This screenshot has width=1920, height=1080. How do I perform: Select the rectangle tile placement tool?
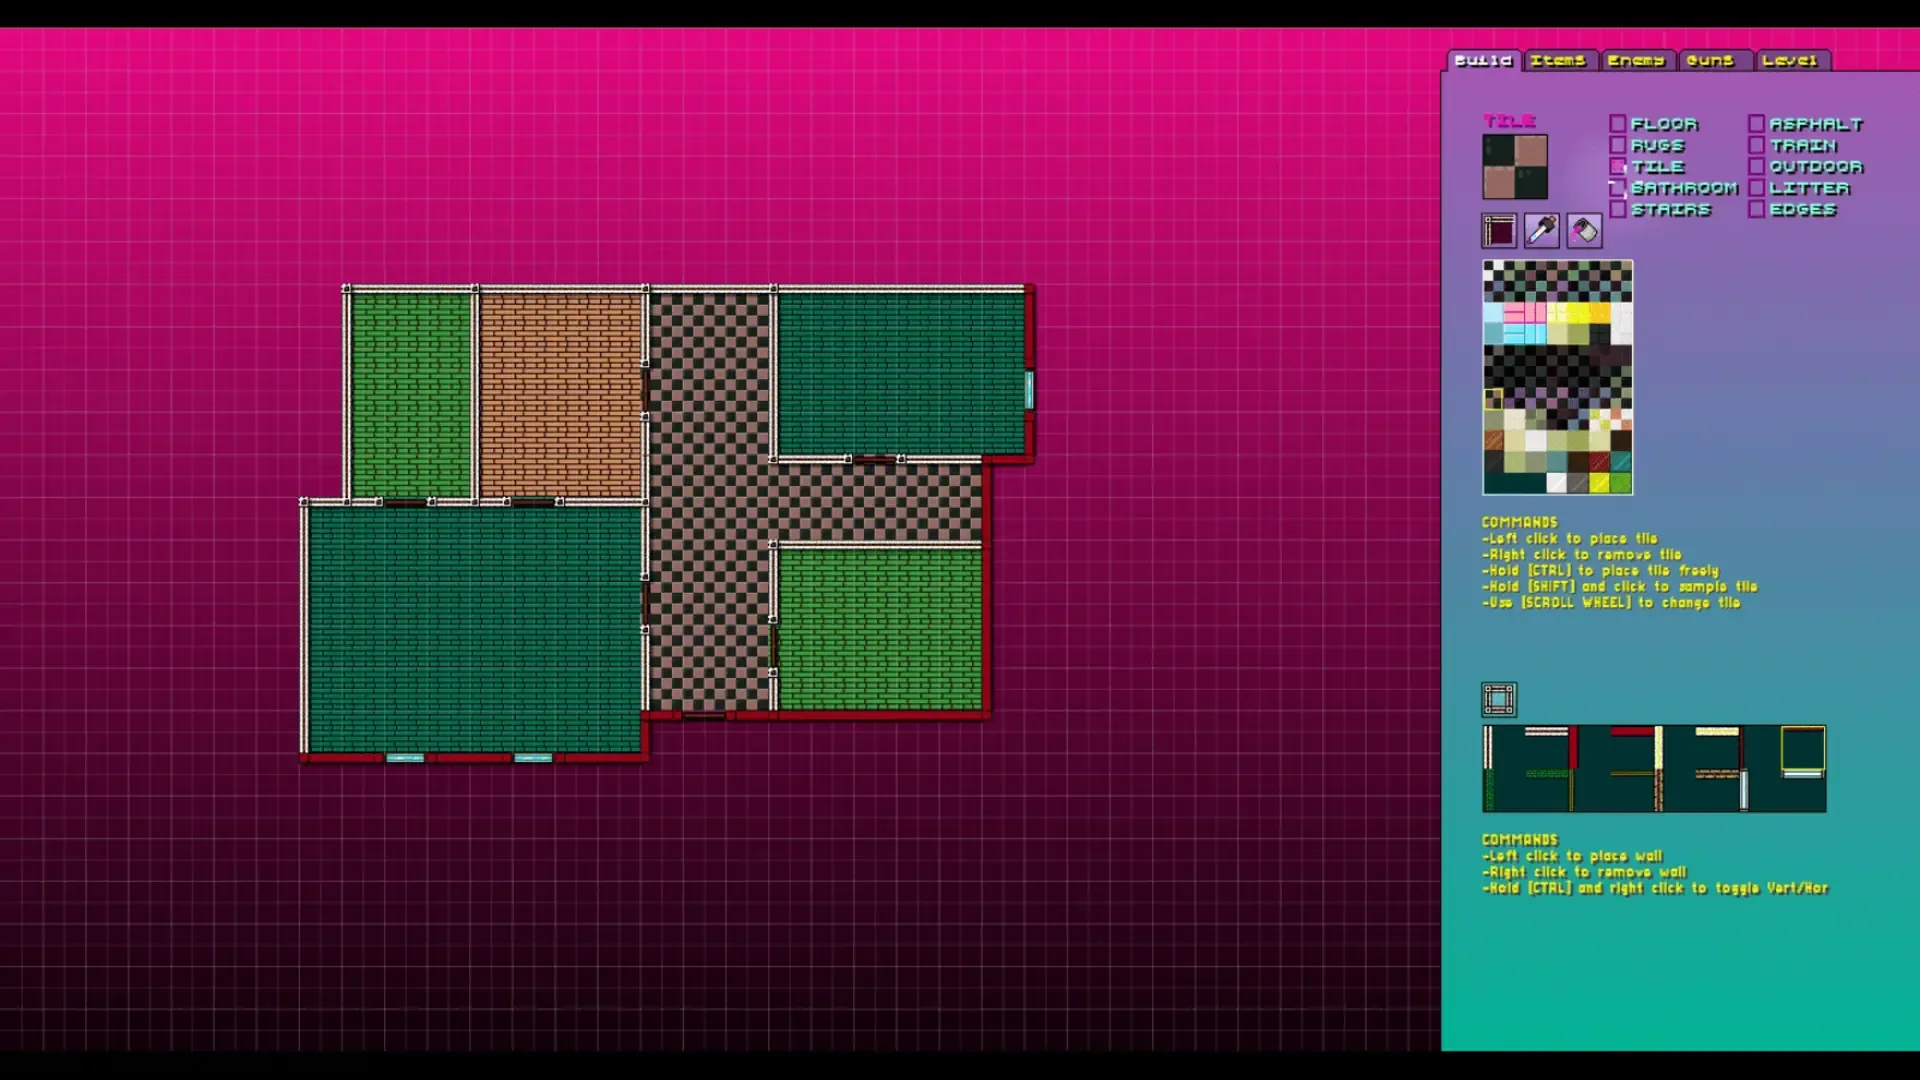click(1499, 231)
